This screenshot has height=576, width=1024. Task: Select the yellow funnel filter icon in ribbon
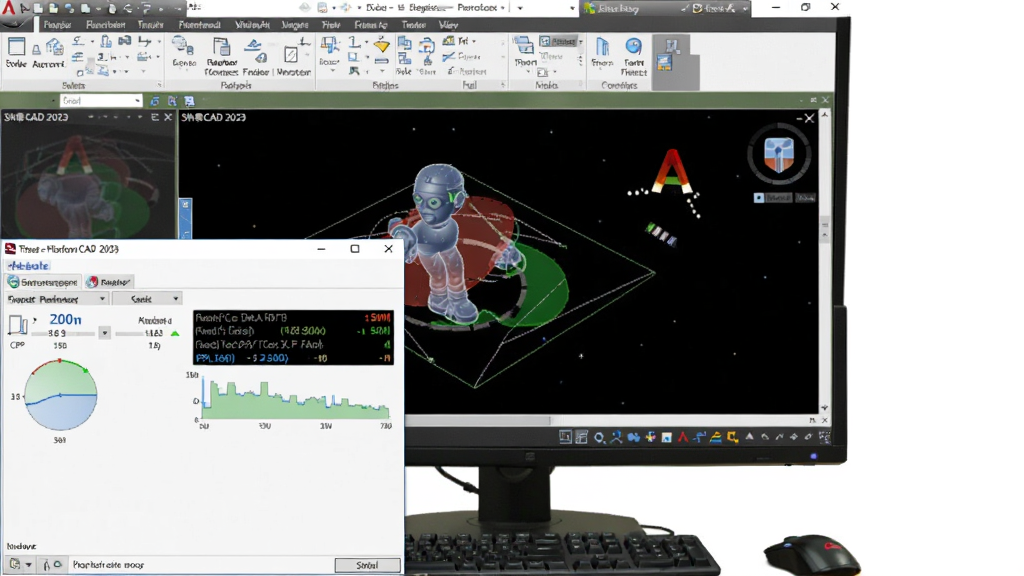tap(382, 46)
